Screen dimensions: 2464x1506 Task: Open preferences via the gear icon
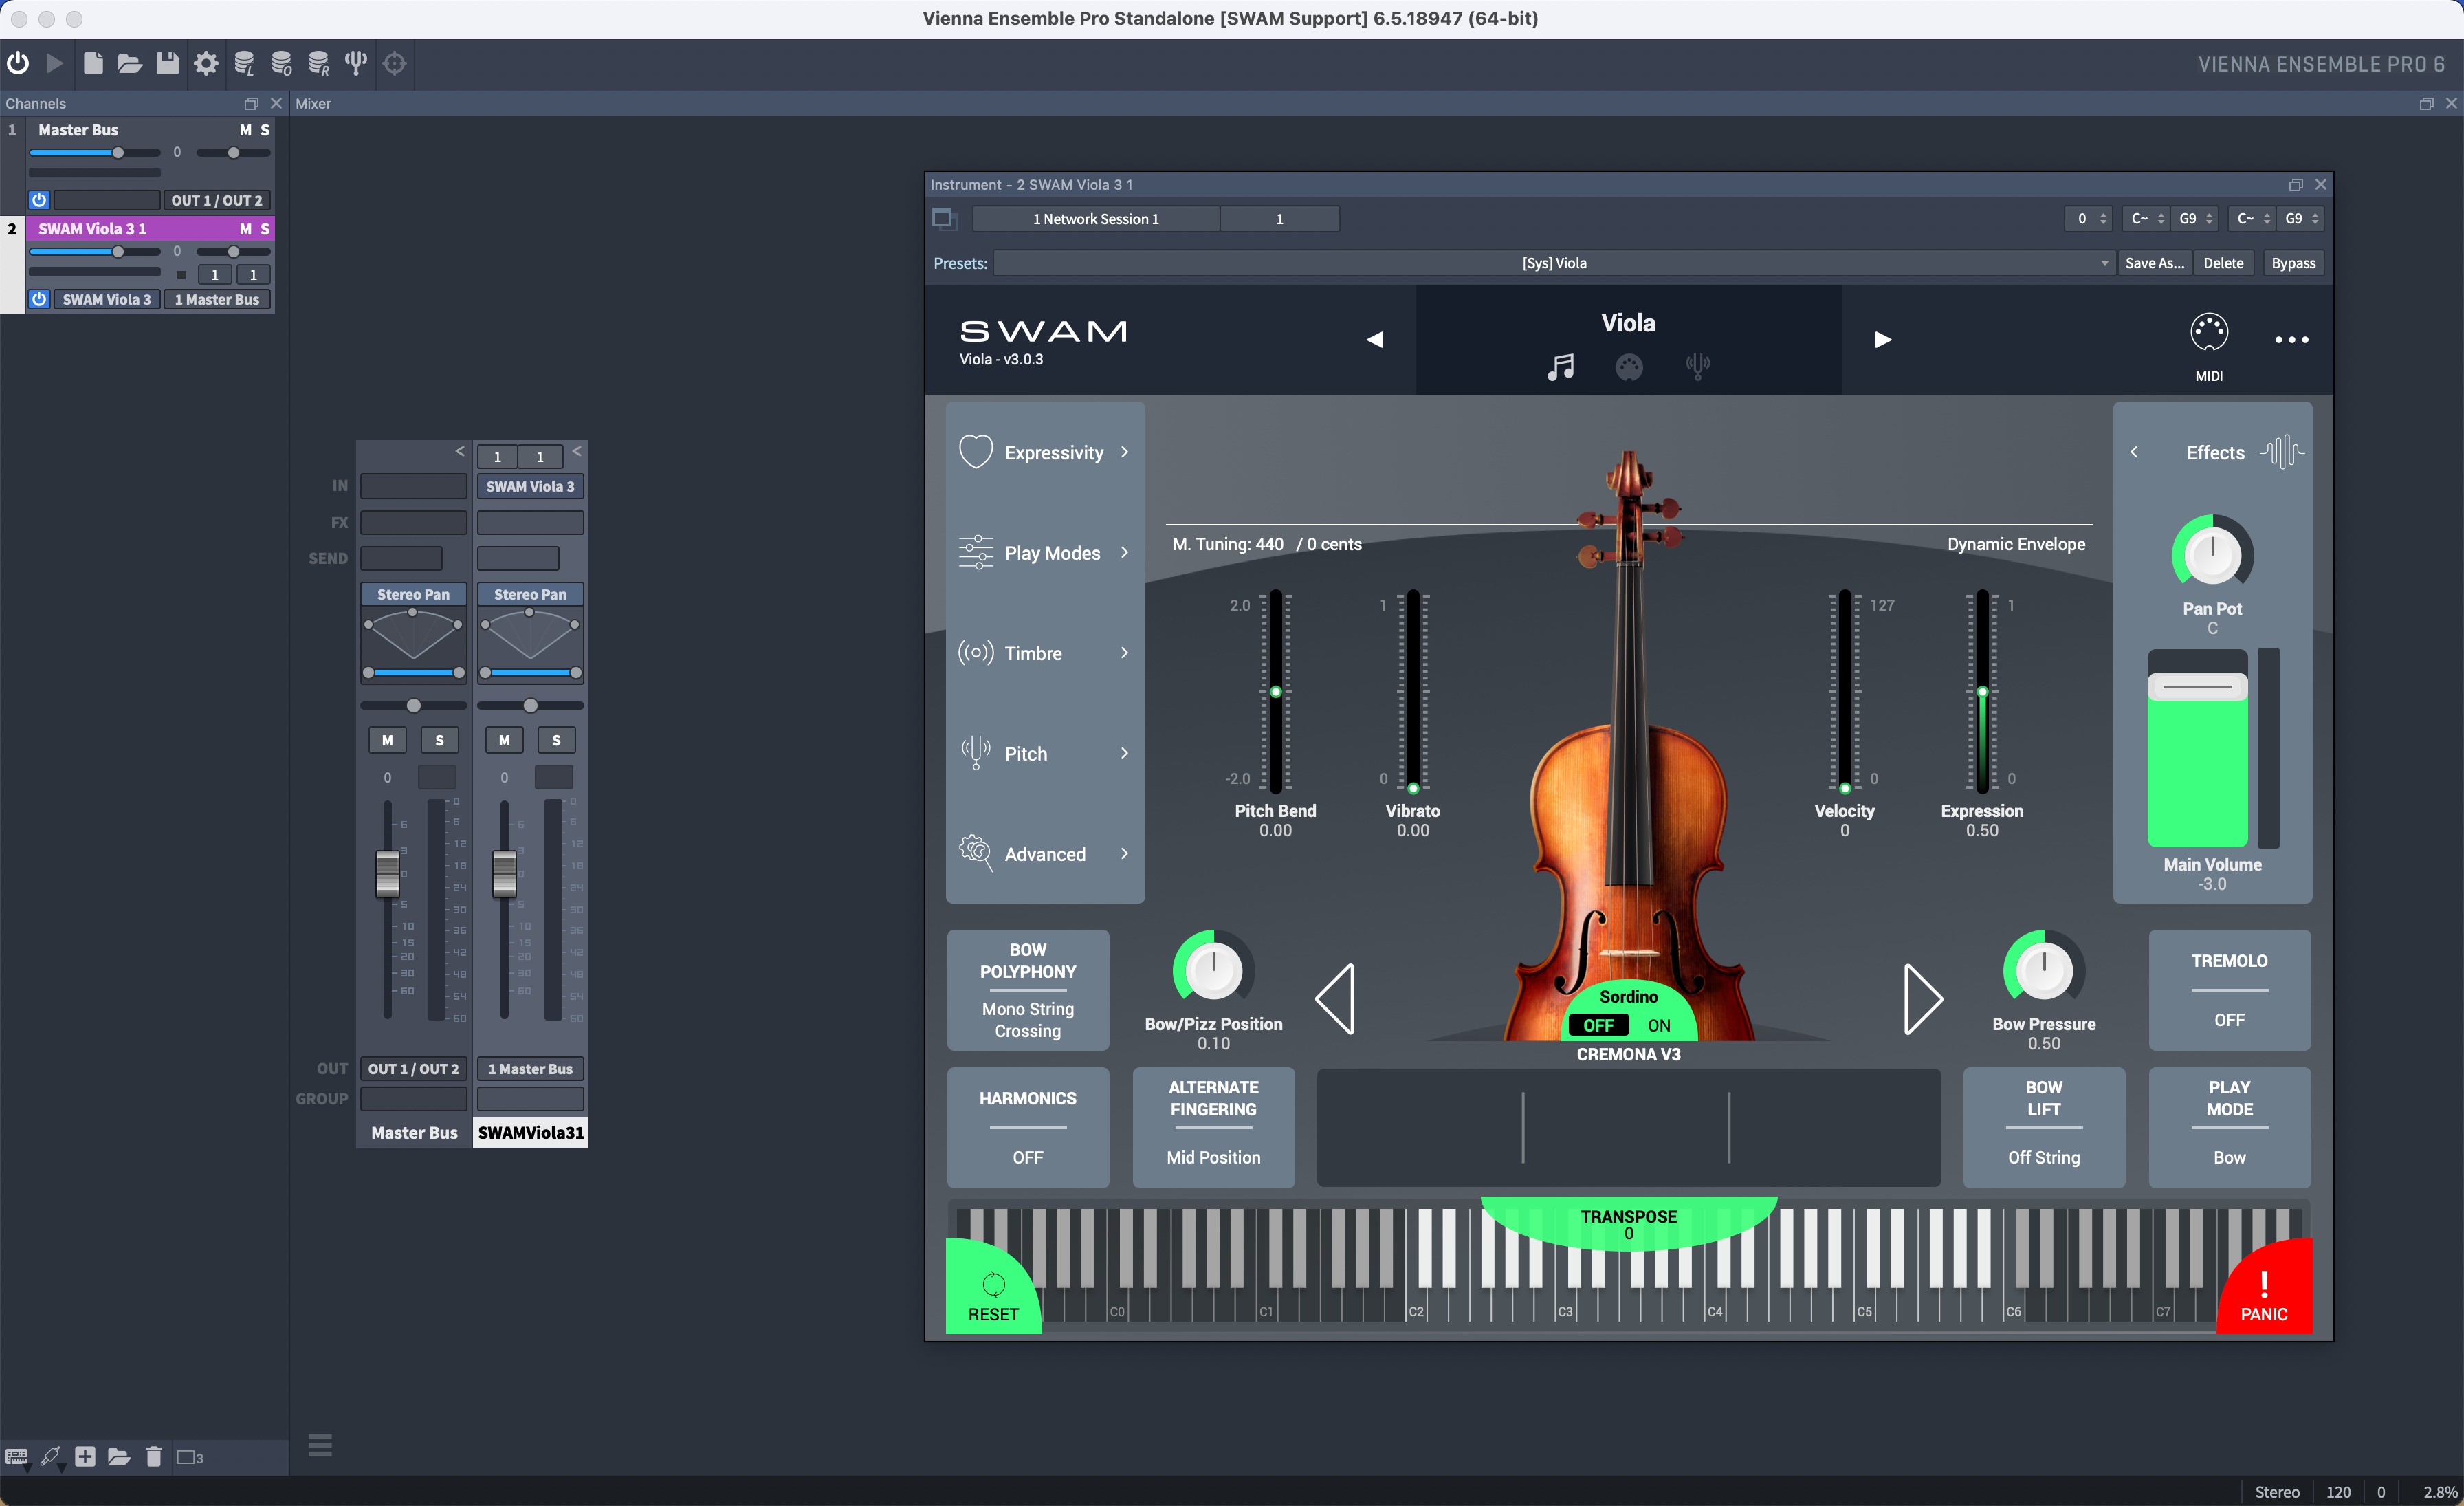point(206,63)
